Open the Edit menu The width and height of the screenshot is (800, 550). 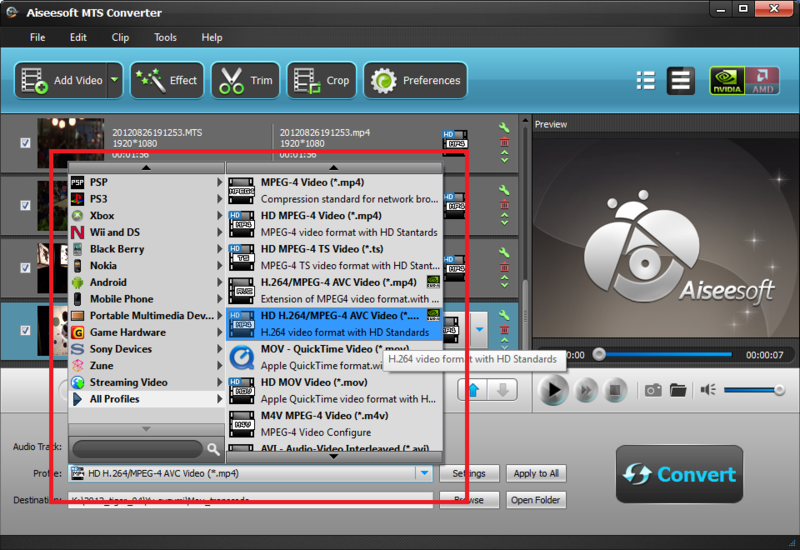coord(78,37)
